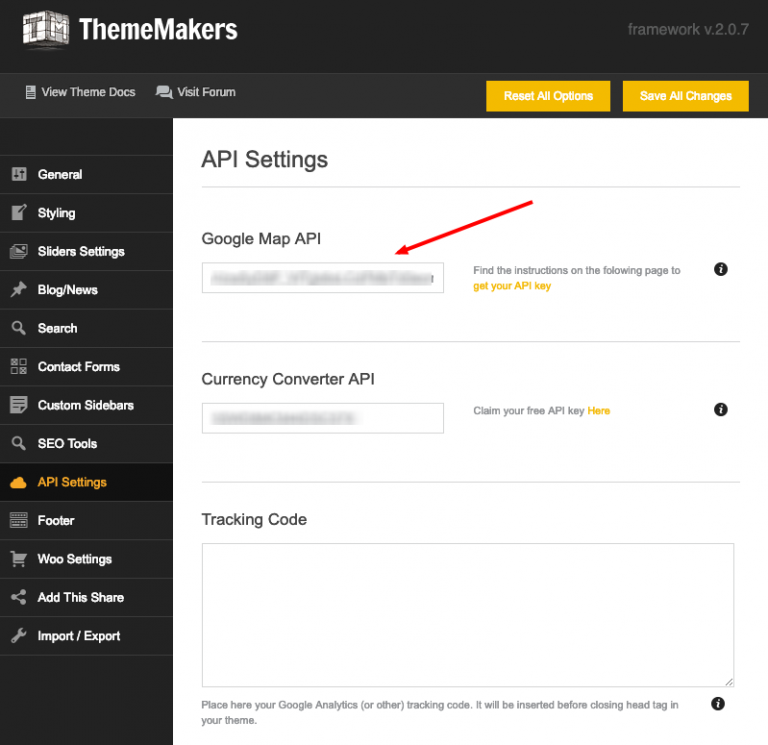Click the Contact Forms grid icon
The width and height of the screenshot is (768, 745).
pyautogui.click(x=19, y=366)
